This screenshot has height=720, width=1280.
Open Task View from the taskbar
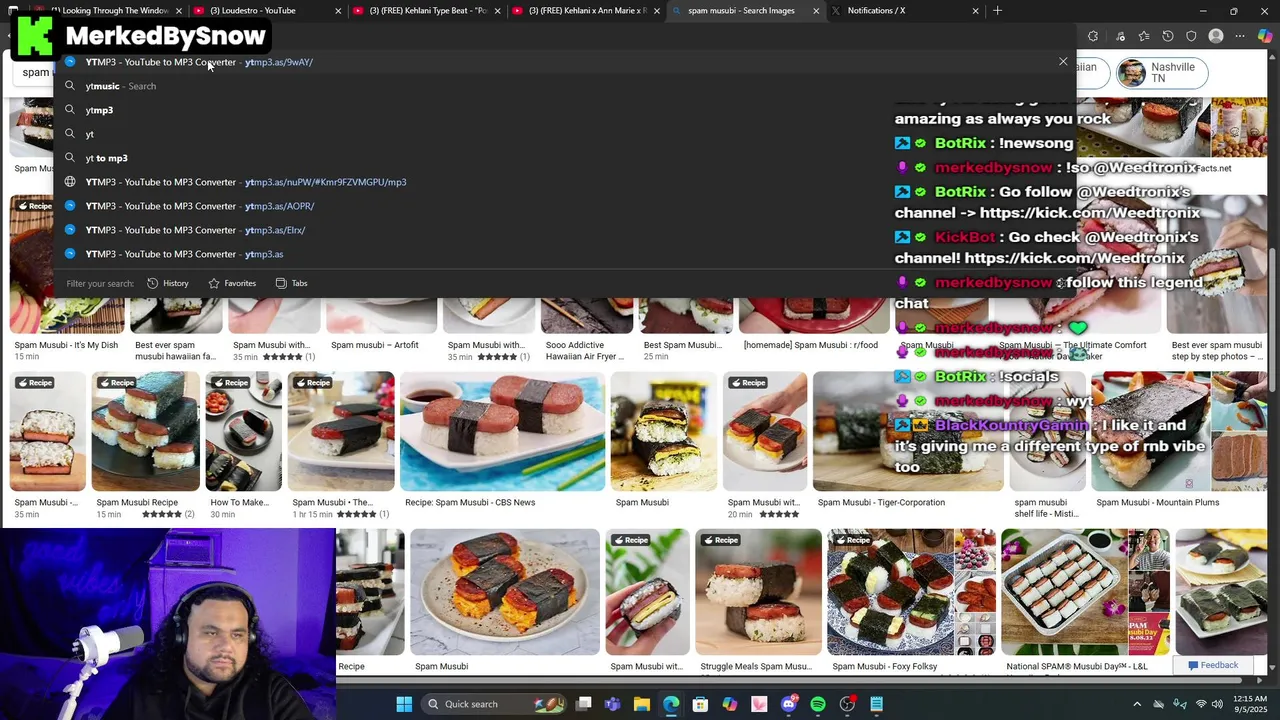584,704
